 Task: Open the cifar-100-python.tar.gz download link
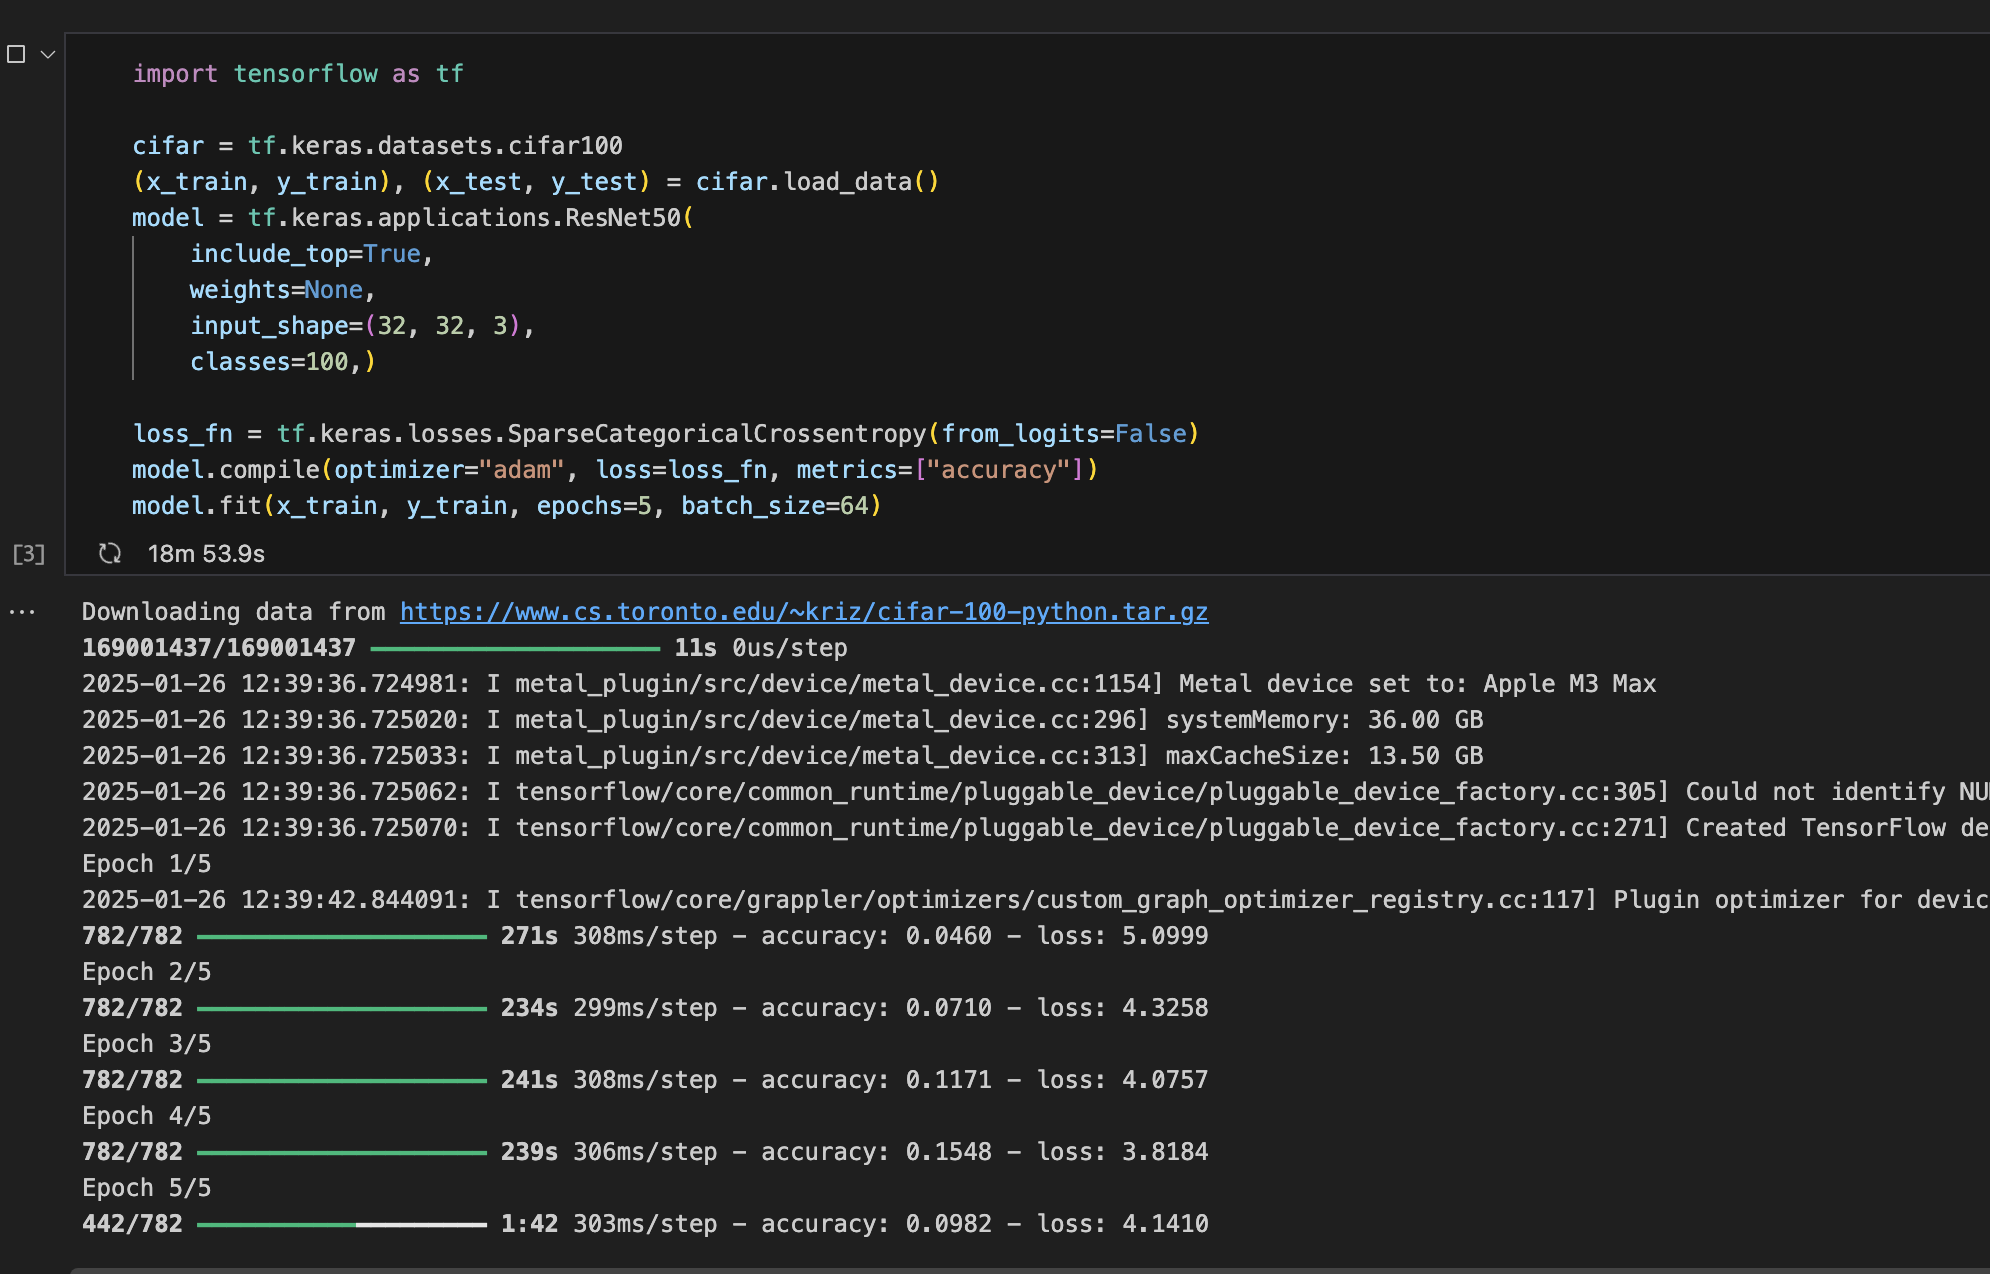click(x=803, y=612)
